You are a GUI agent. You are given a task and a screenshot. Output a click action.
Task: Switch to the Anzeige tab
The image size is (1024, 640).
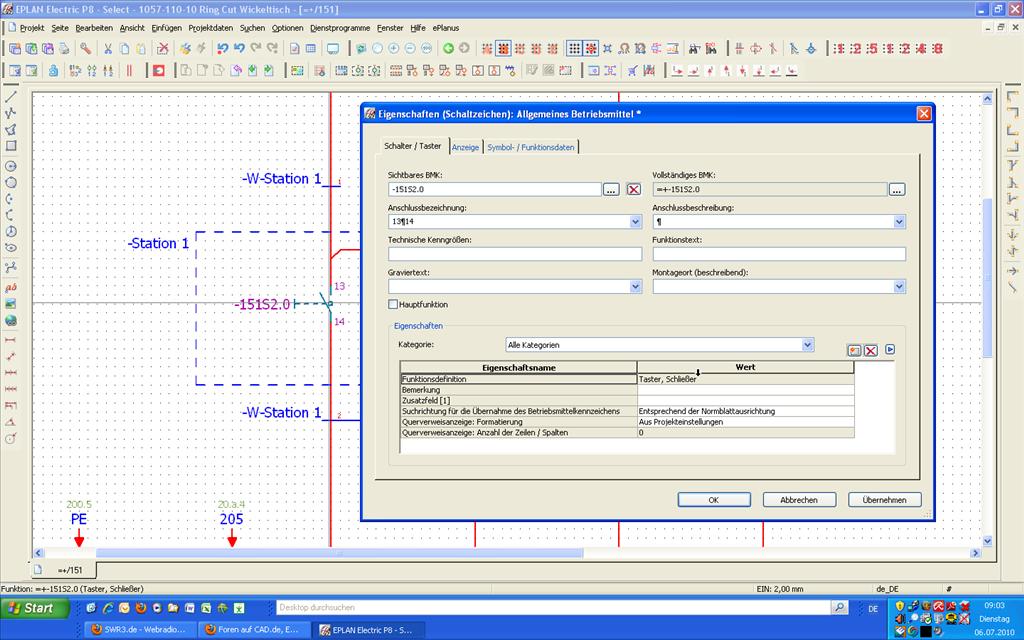(x=465, y=147)
